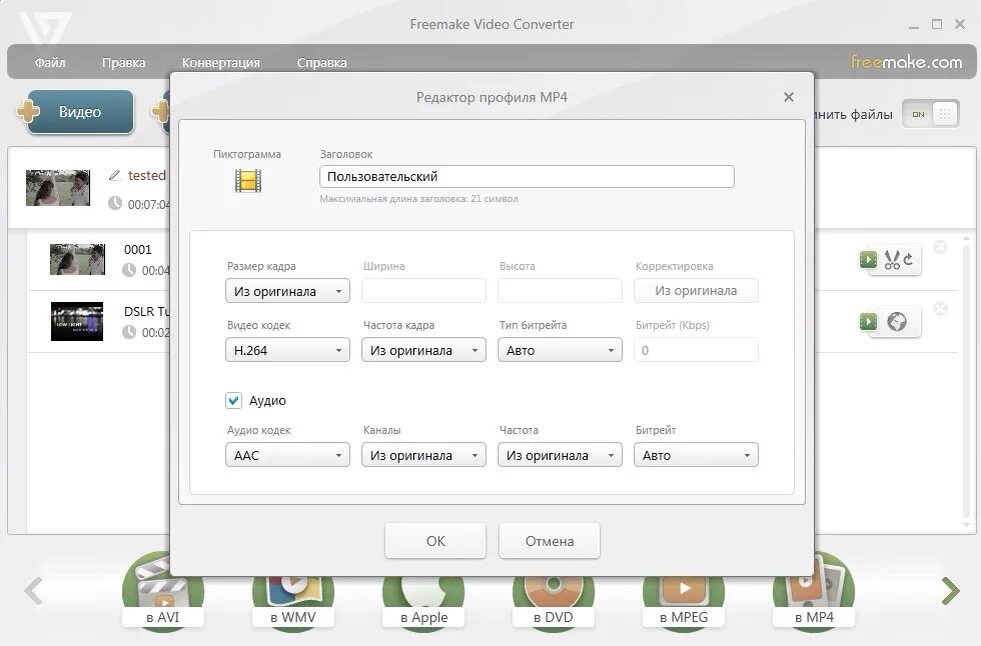
Task: Open the Тип битрейта Авто dropdown
Action: coord(560,350)
